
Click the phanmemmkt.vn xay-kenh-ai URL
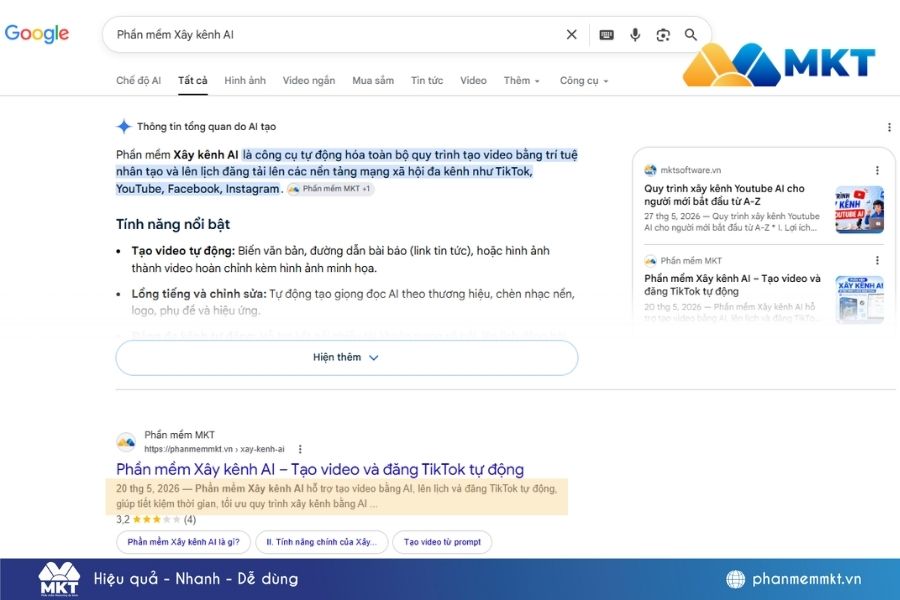pos(214,449)
